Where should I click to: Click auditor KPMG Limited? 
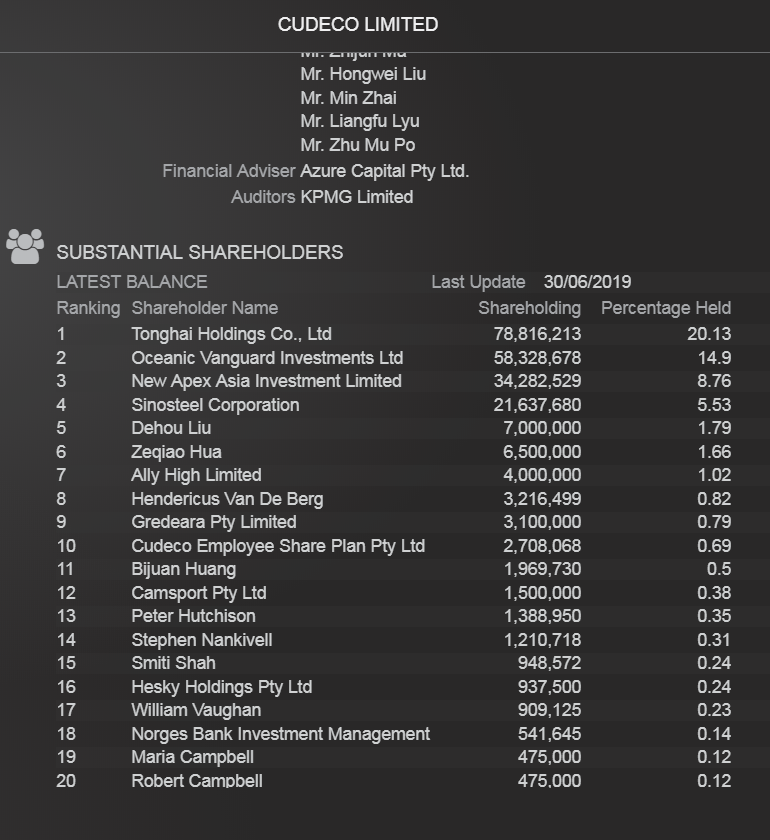click(357, 197)
